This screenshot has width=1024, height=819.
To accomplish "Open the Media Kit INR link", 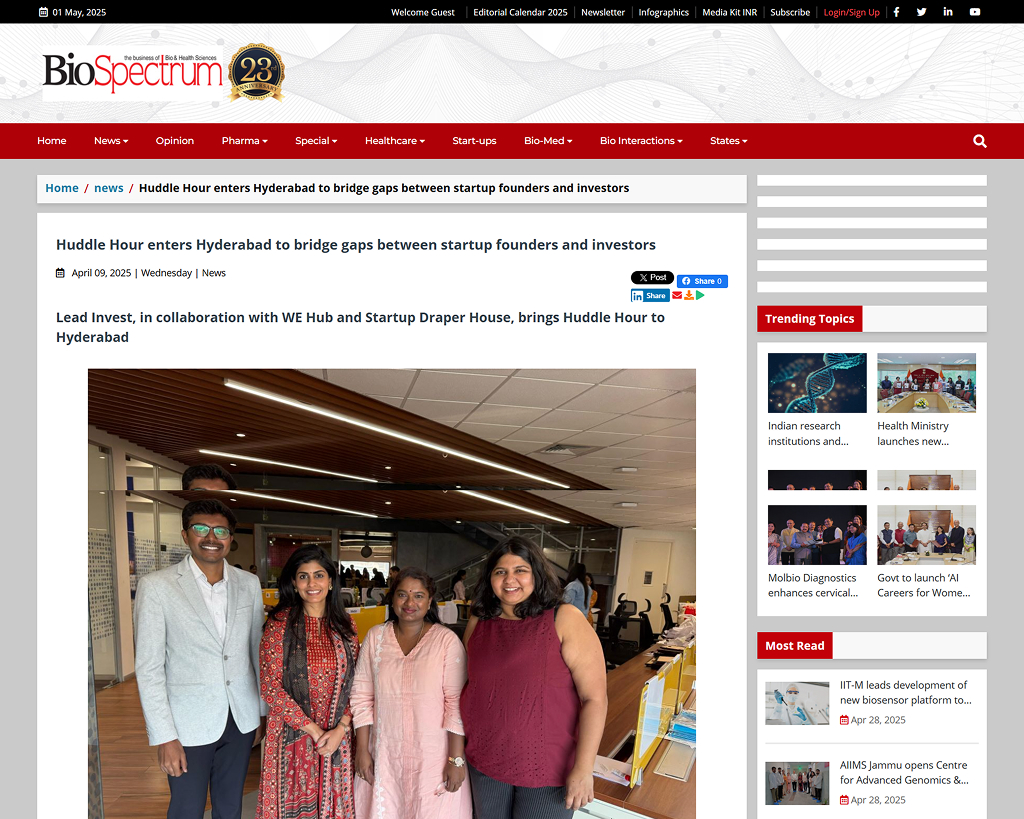I will click(x=729, y=12).
